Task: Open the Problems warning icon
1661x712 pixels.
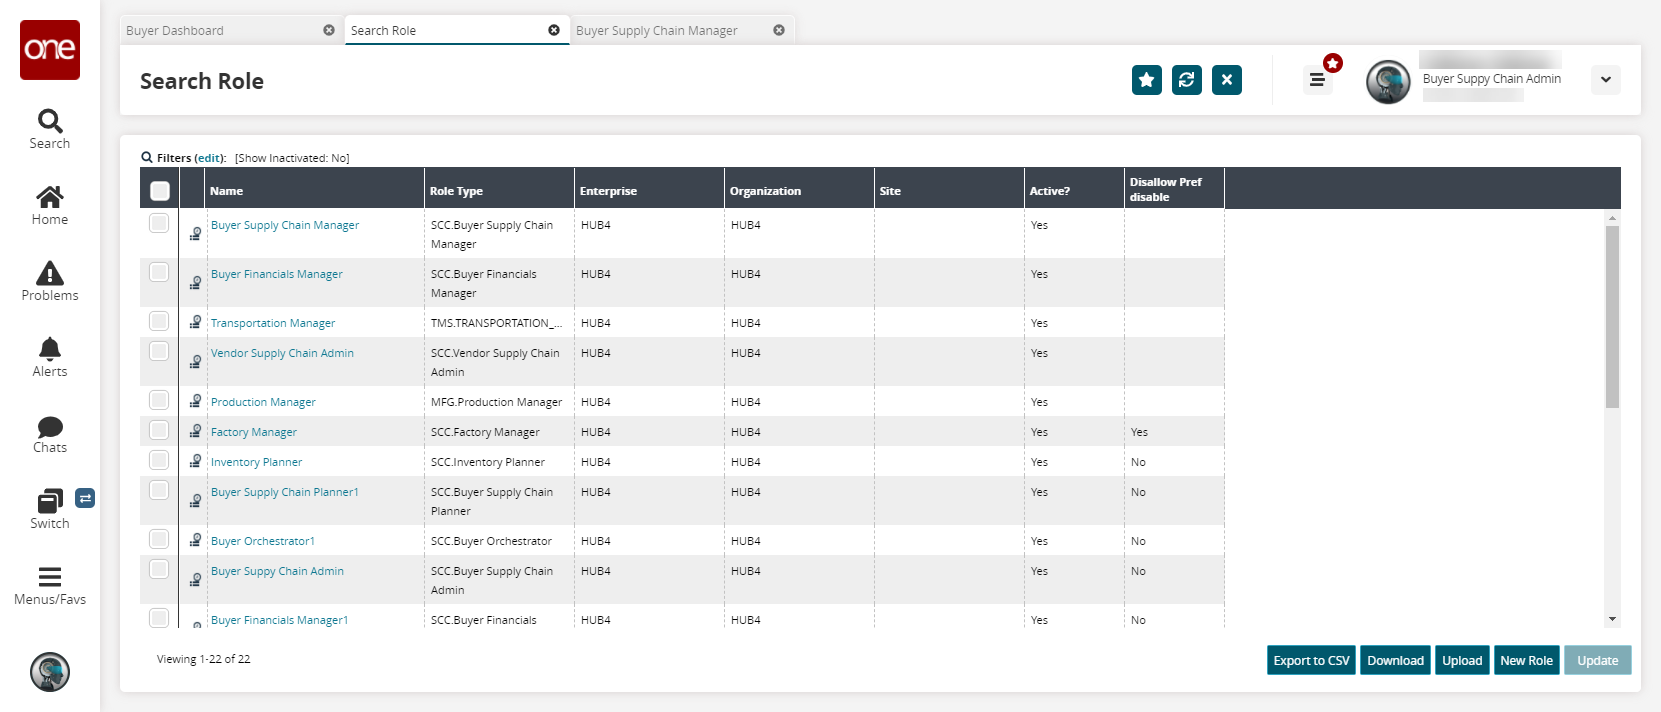Action: tap(50, 274)
